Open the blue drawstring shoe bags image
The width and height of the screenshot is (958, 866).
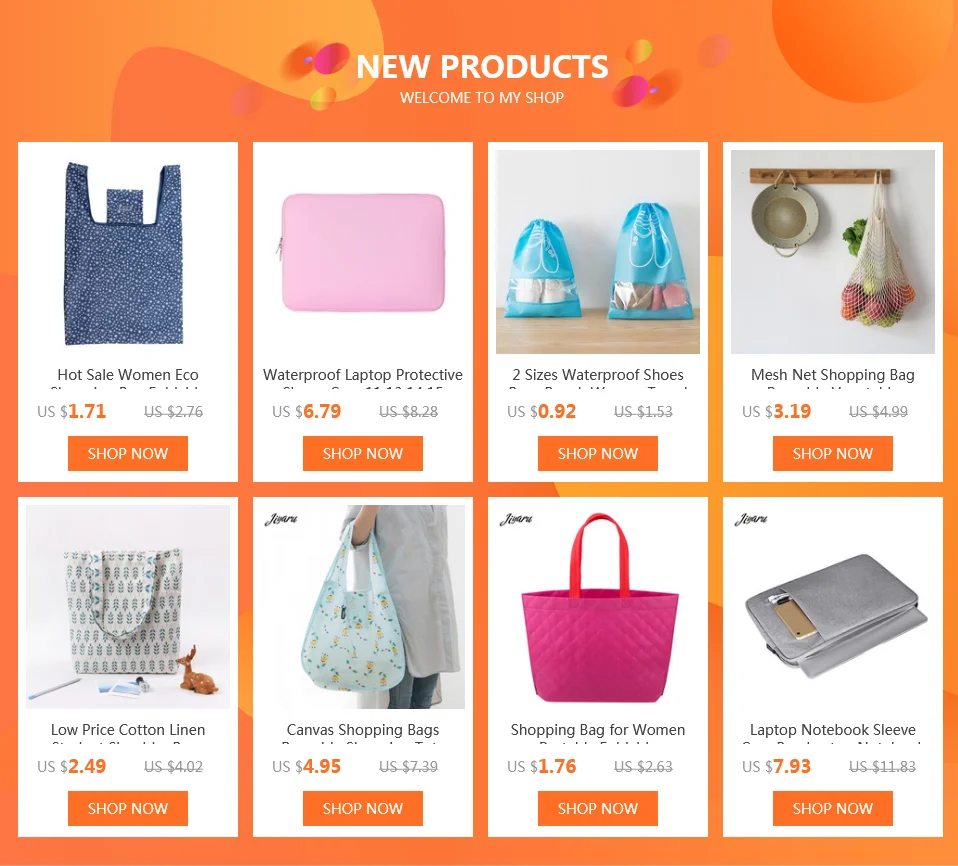click(598, 252)
